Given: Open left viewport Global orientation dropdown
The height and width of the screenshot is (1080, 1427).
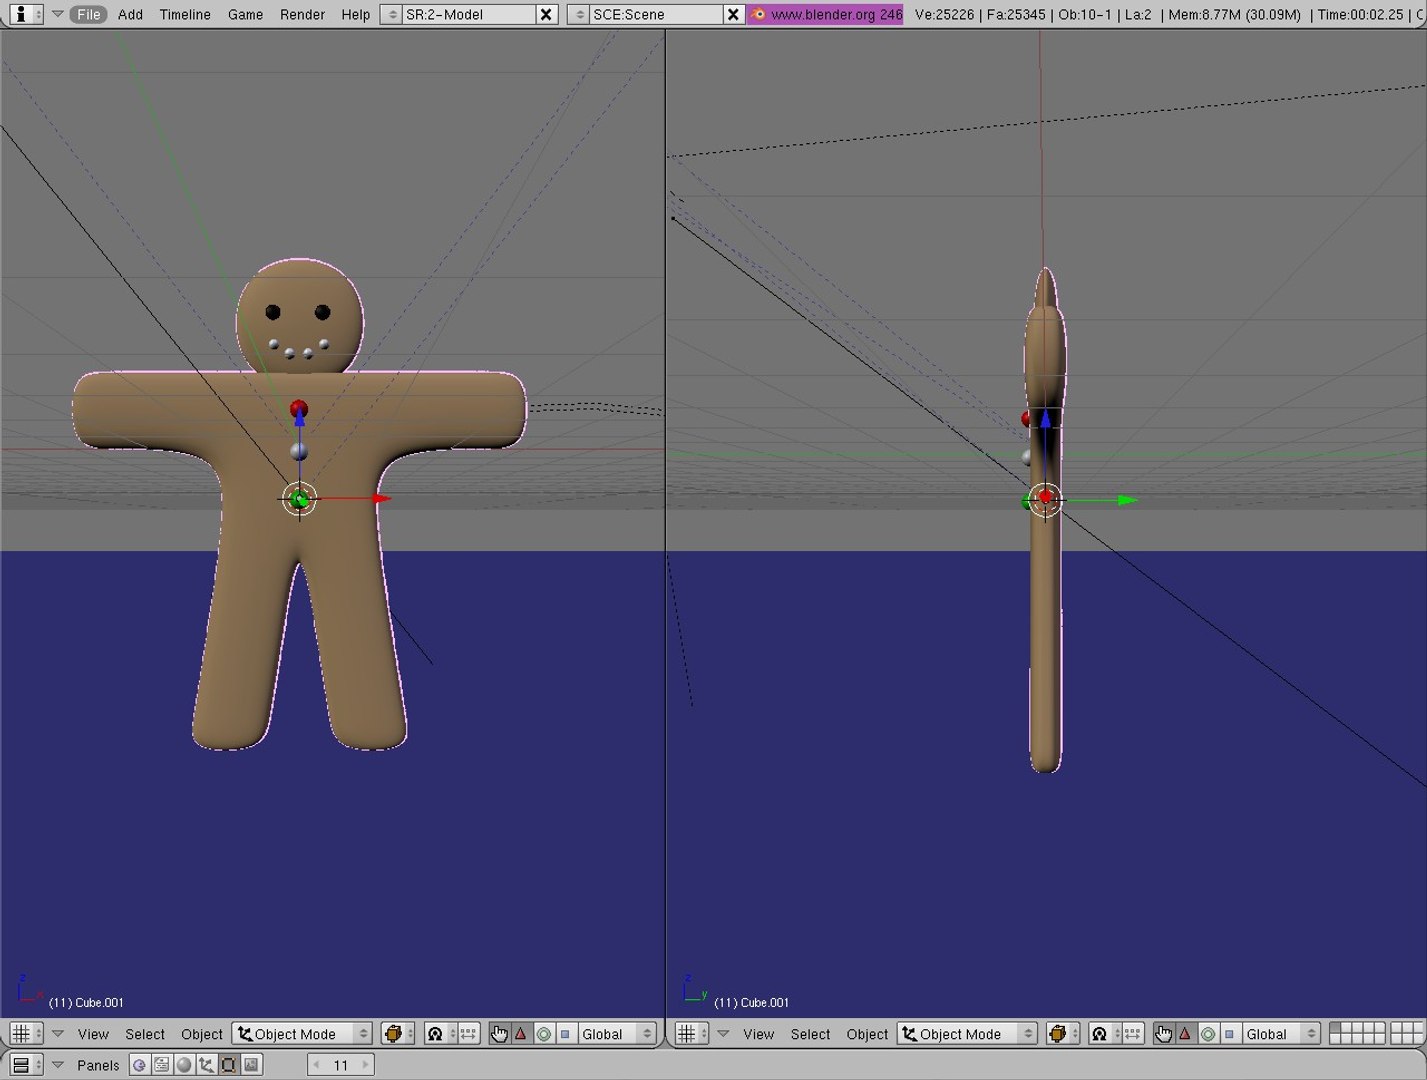Looking at the screenshot, I should pos(617,1034).
